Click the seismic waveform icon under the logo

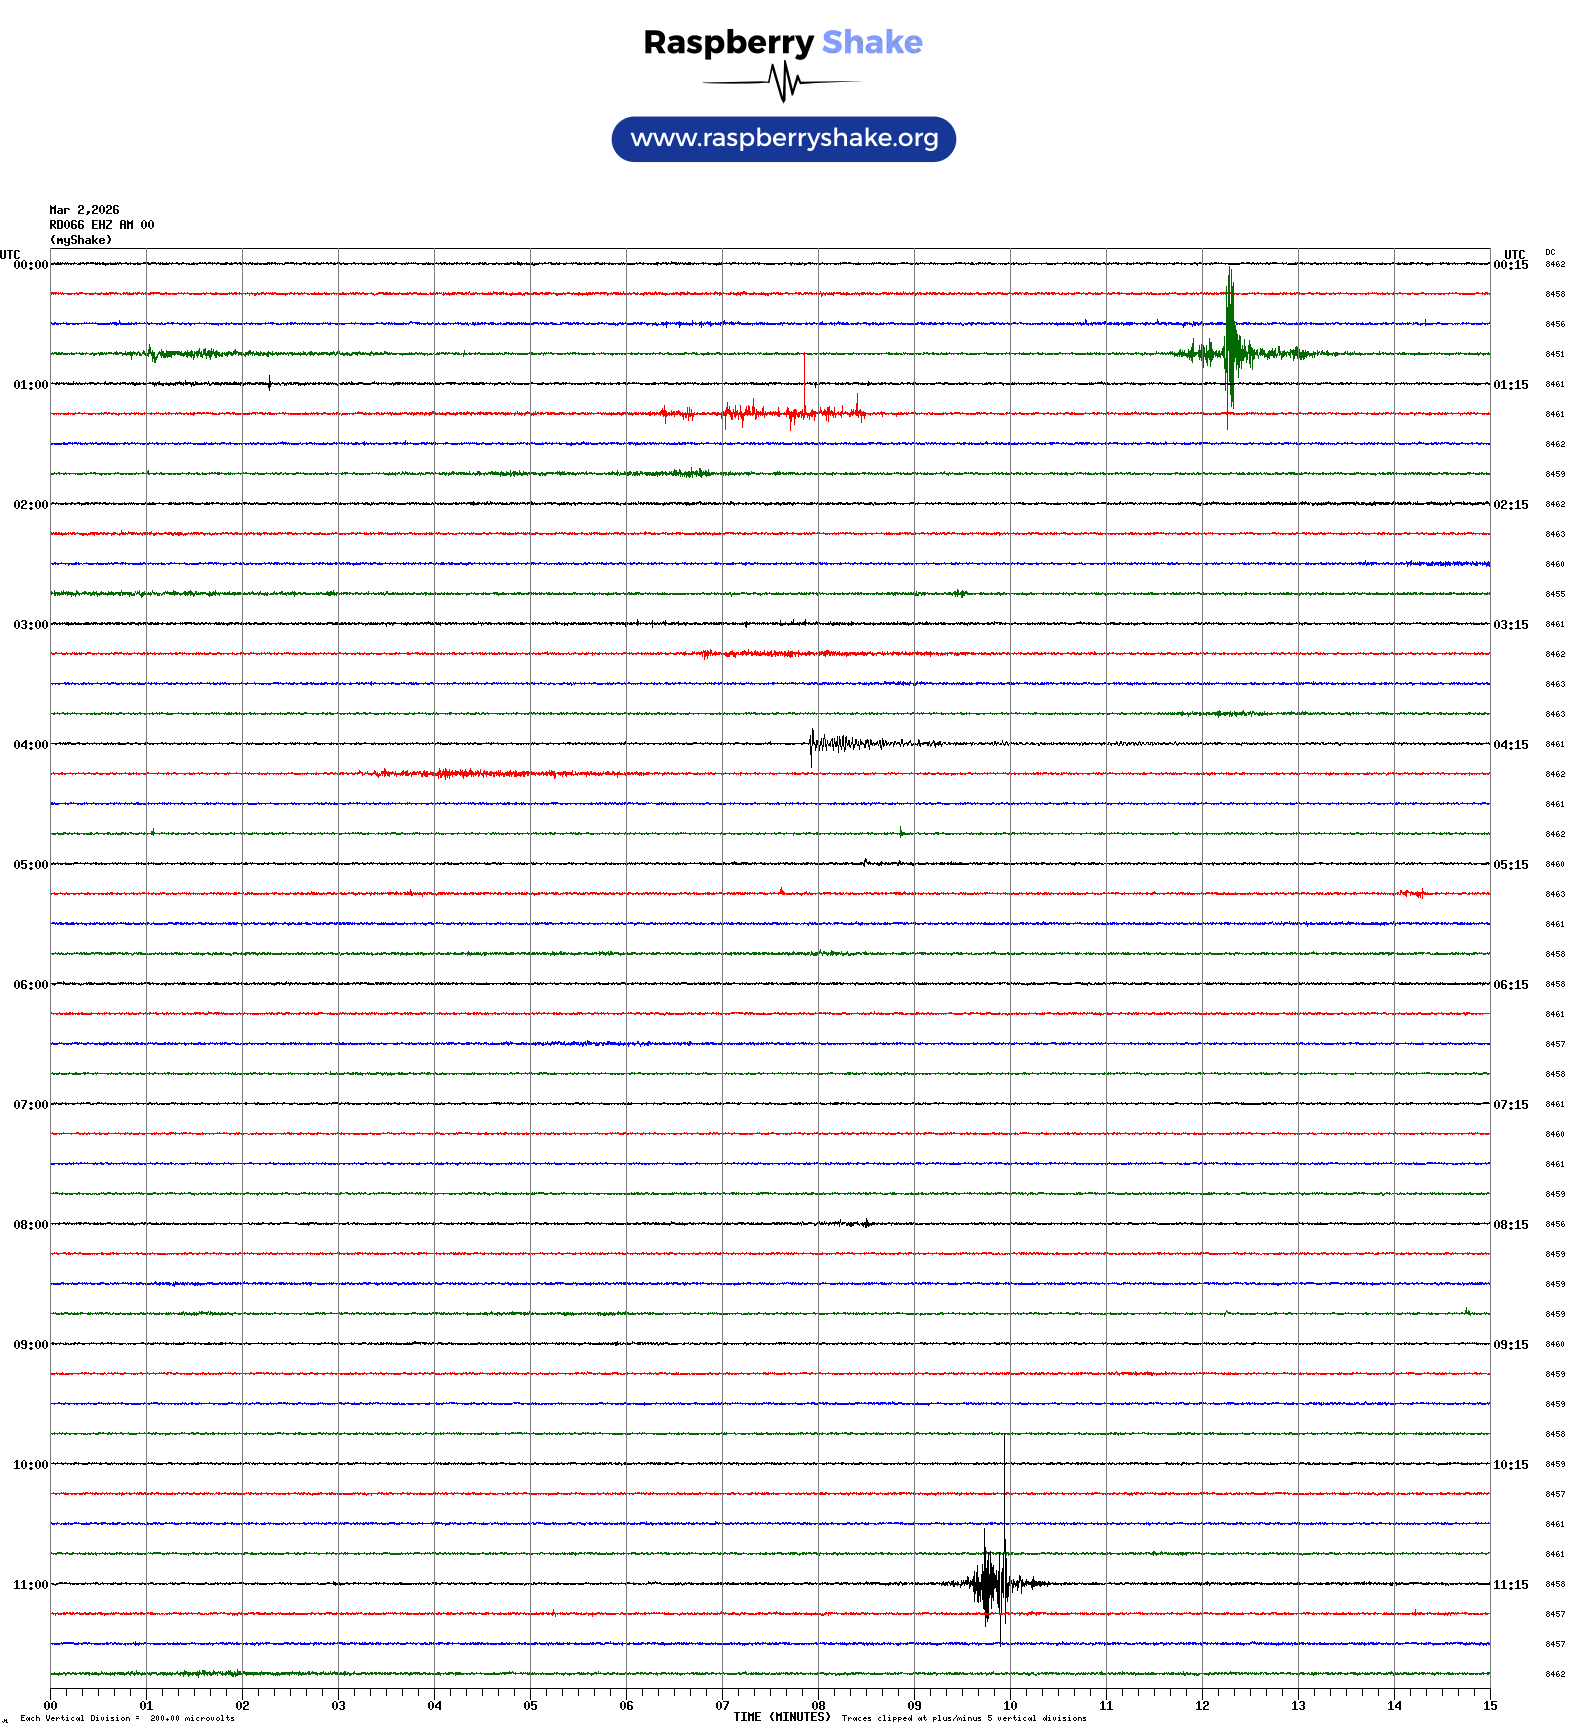tap(782, 82)
